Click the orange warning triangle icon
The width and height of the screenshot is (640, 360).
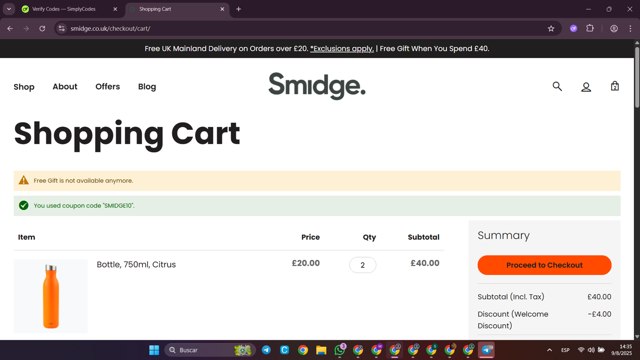coord(24,180)
